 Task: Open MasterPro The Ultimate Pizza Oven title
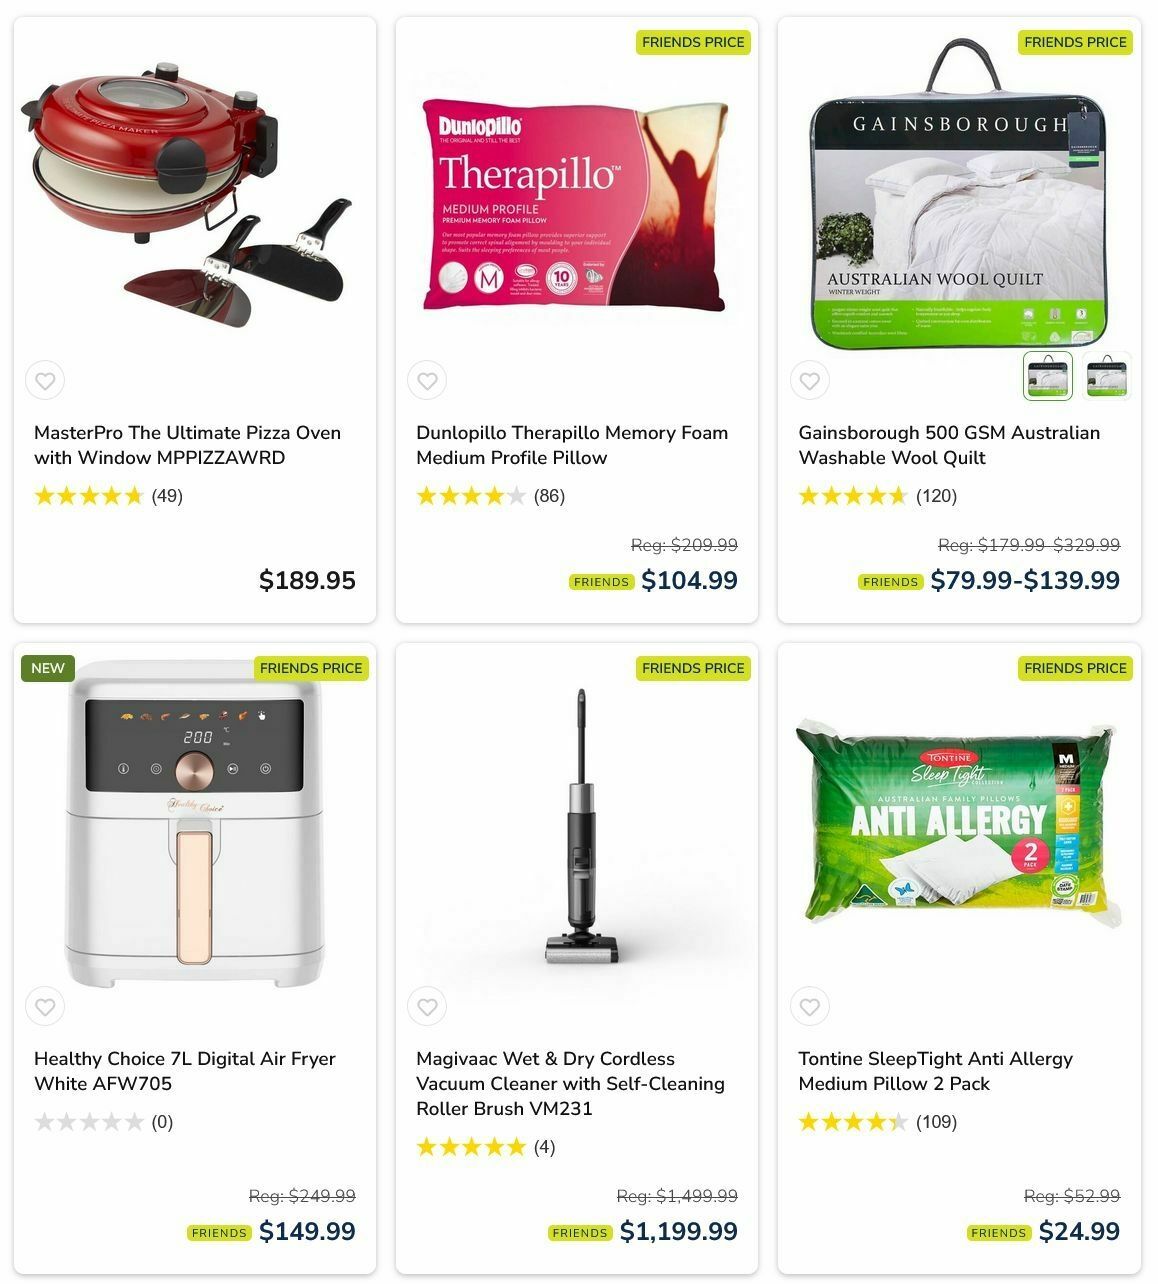(188, 445)
